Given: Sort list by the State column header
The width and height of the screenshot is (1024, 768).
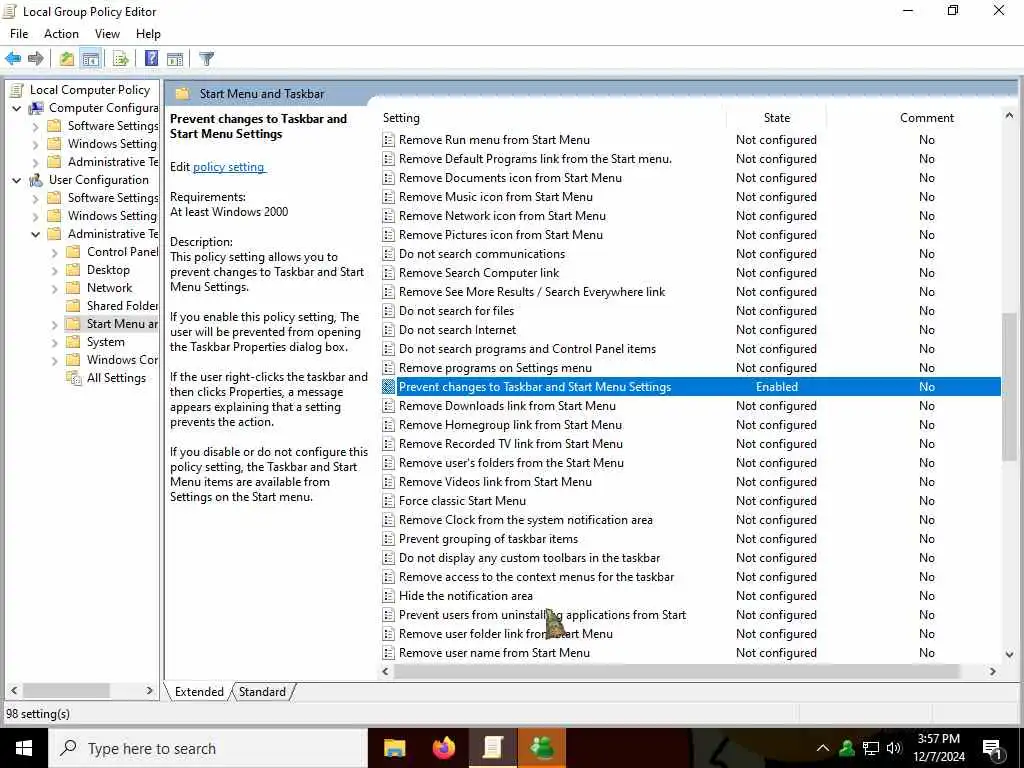Looking at the screenshot, I should pos(776,118).
